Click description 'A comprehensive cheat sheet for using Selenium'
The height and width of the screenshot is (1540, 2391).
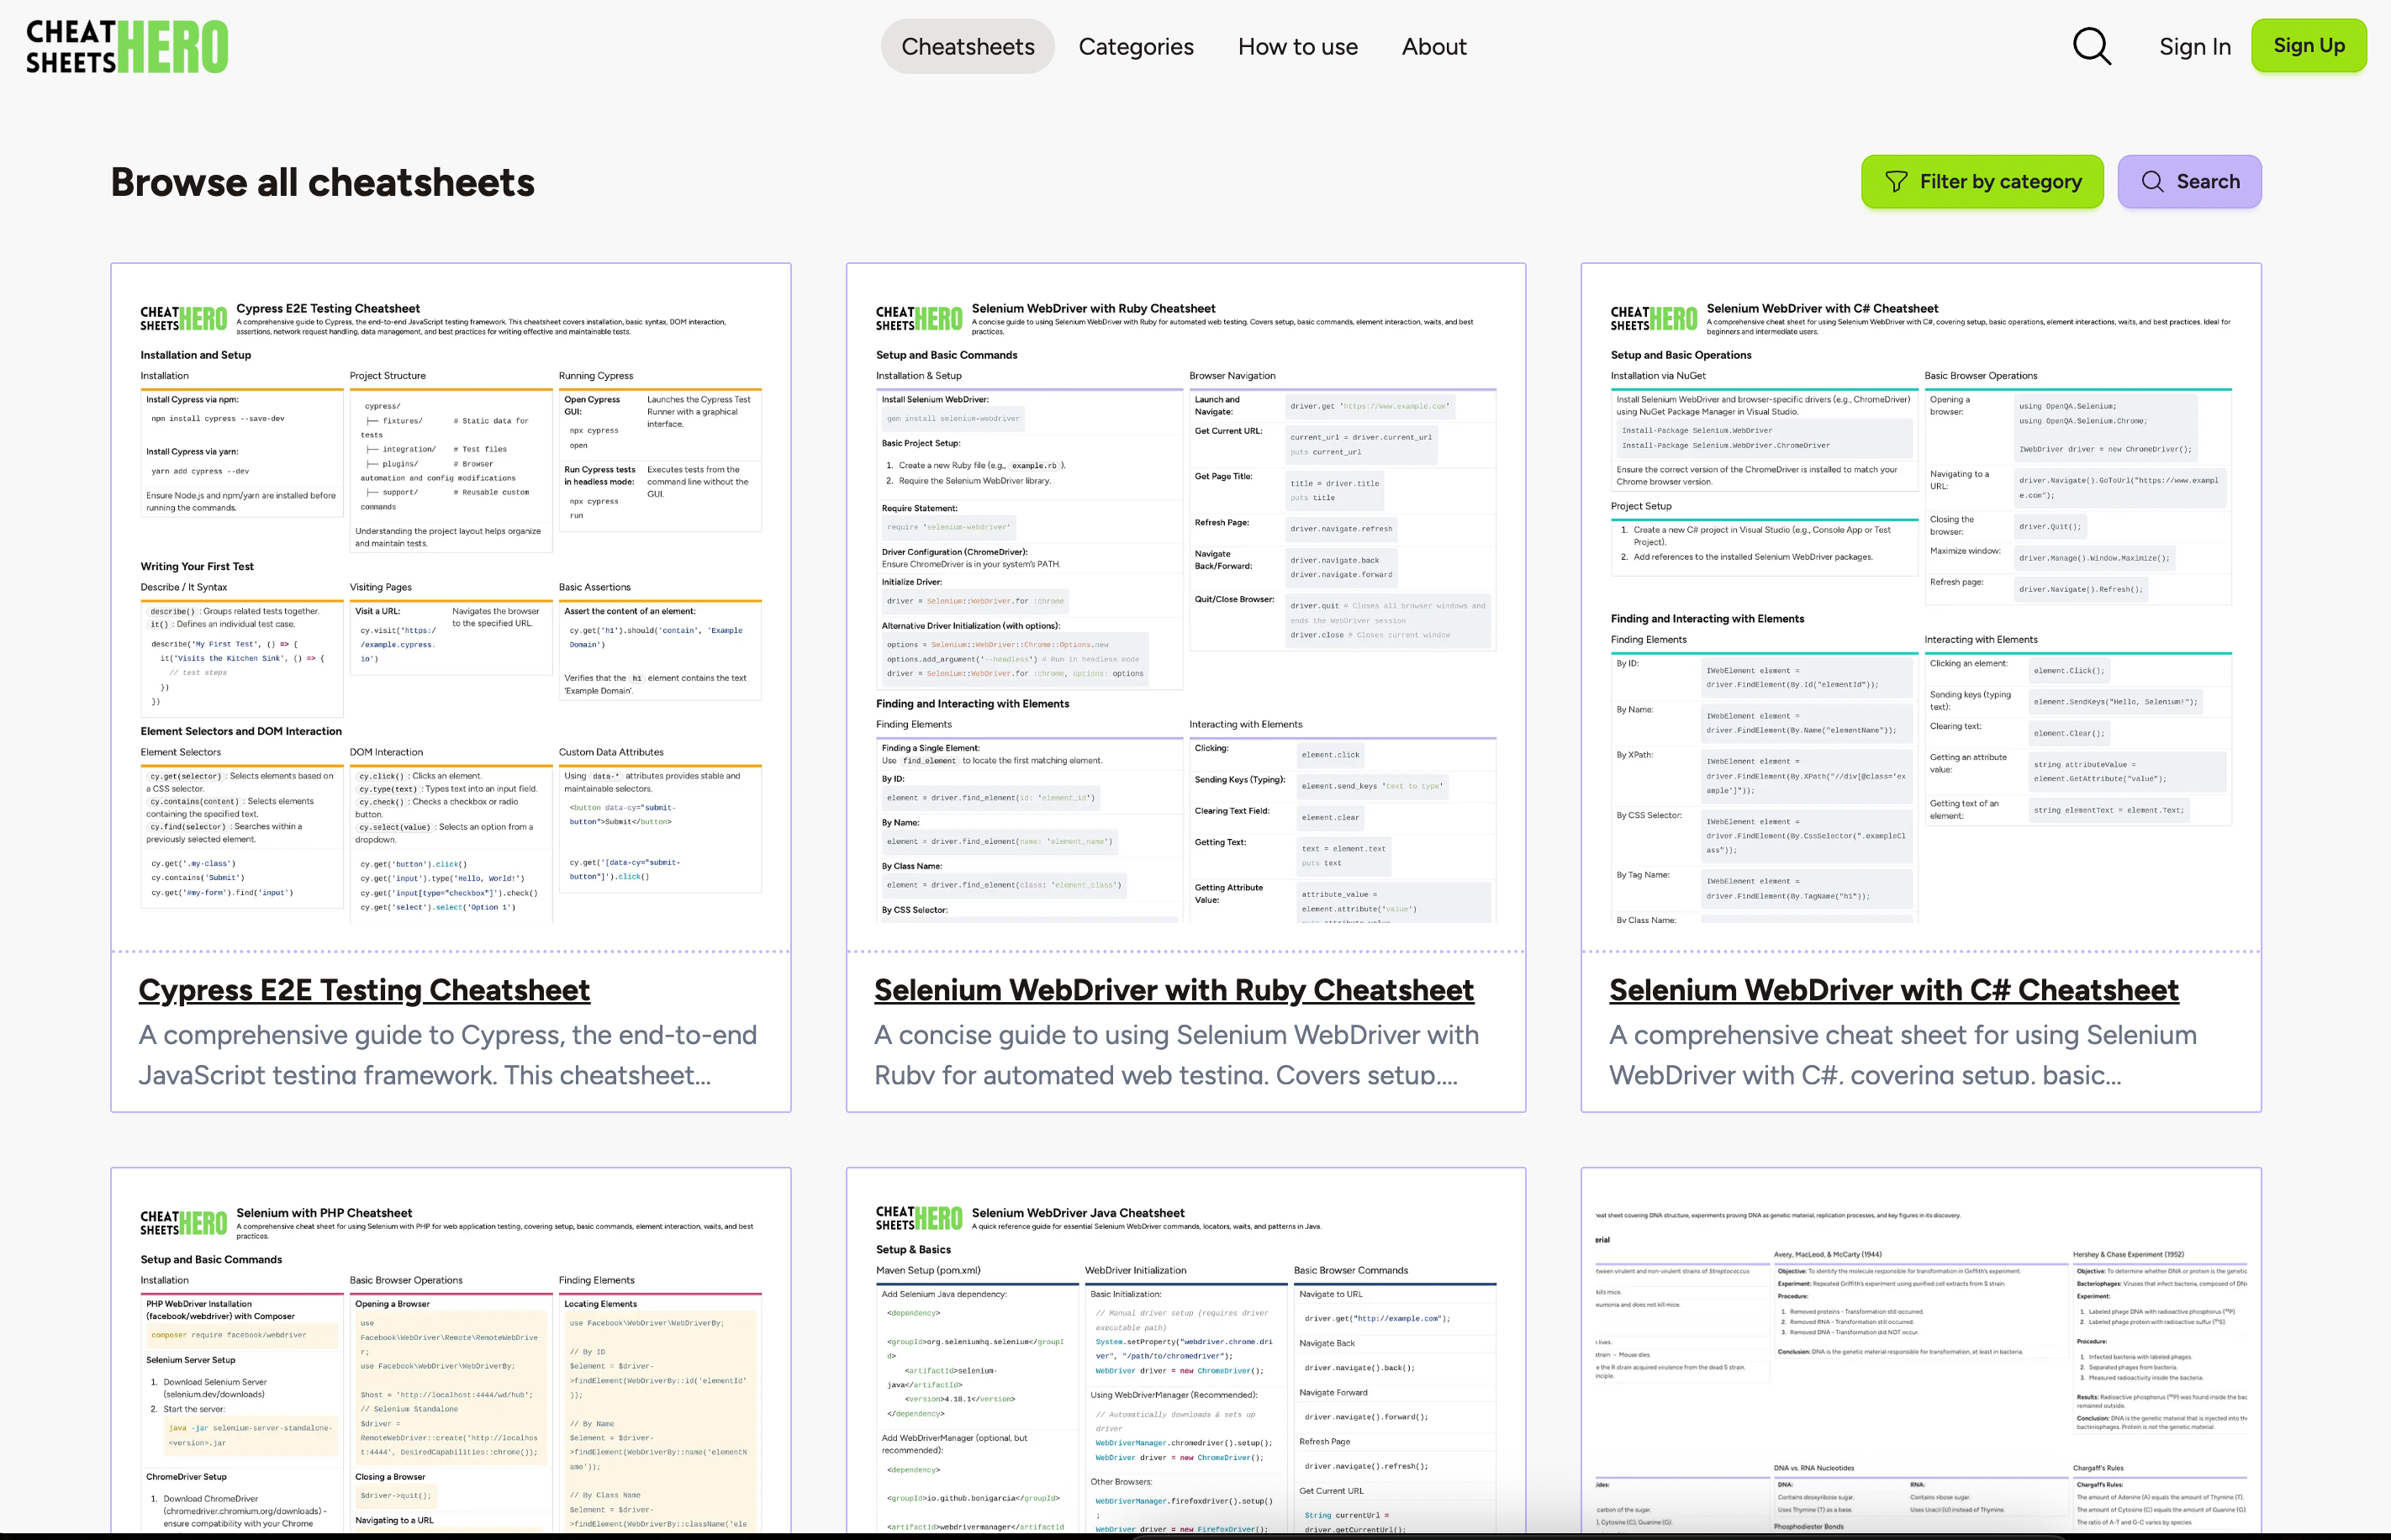1902,1055
